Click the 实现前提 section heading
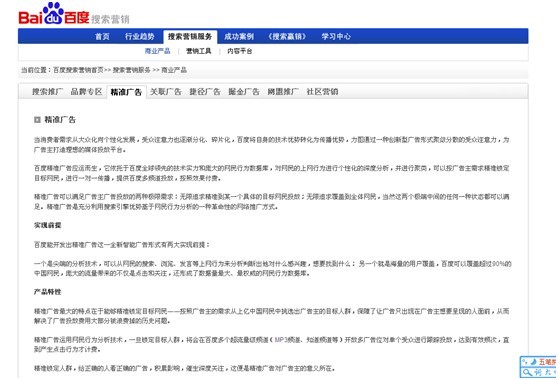 (47, 225)
